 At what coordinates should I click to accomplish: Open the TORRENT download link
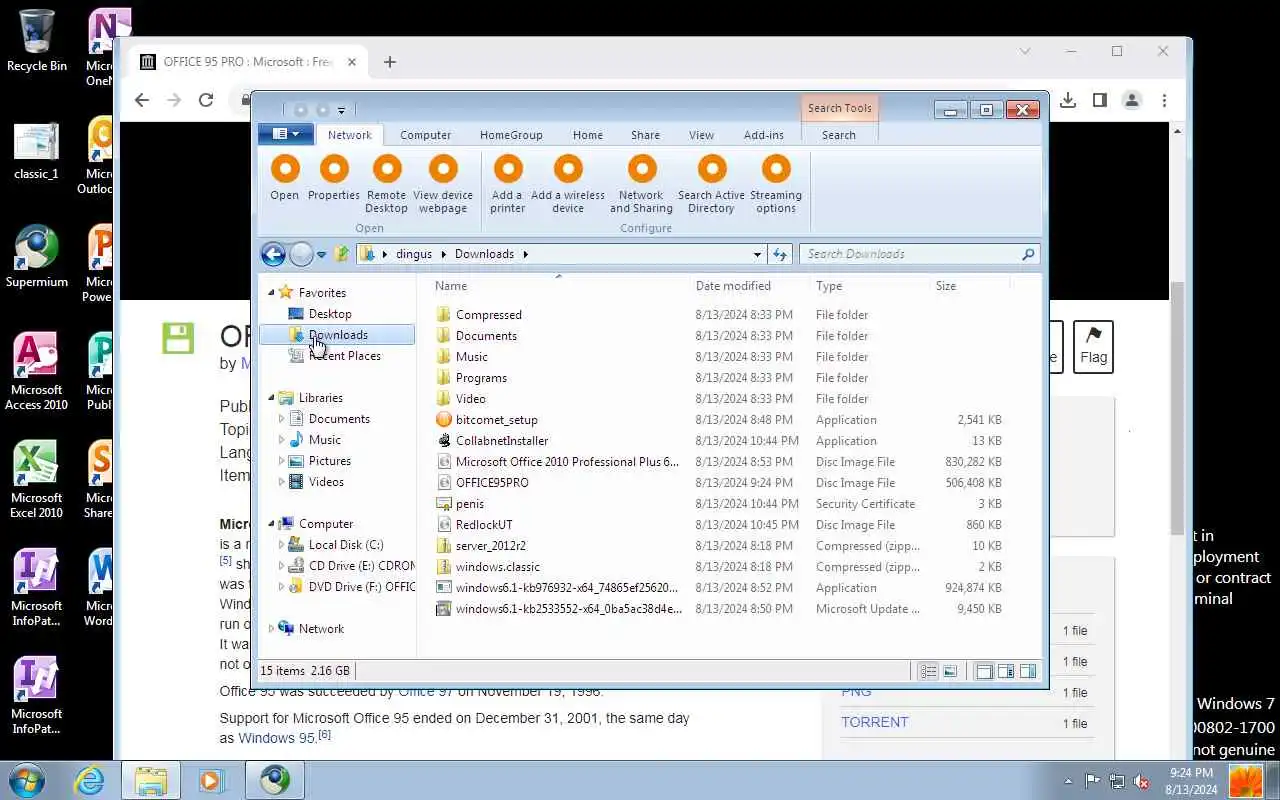(x=875, y=722)
